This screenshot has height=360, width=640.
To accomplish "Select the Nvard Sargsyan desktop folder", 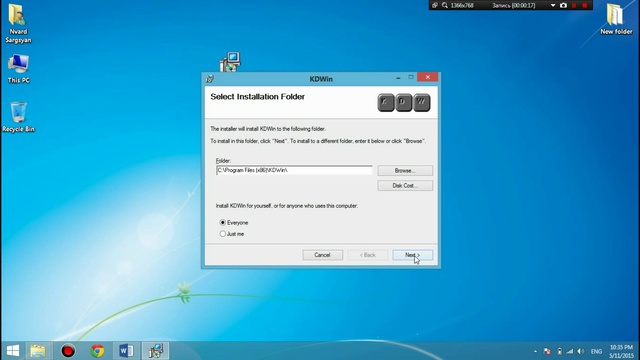I will 18,23.
